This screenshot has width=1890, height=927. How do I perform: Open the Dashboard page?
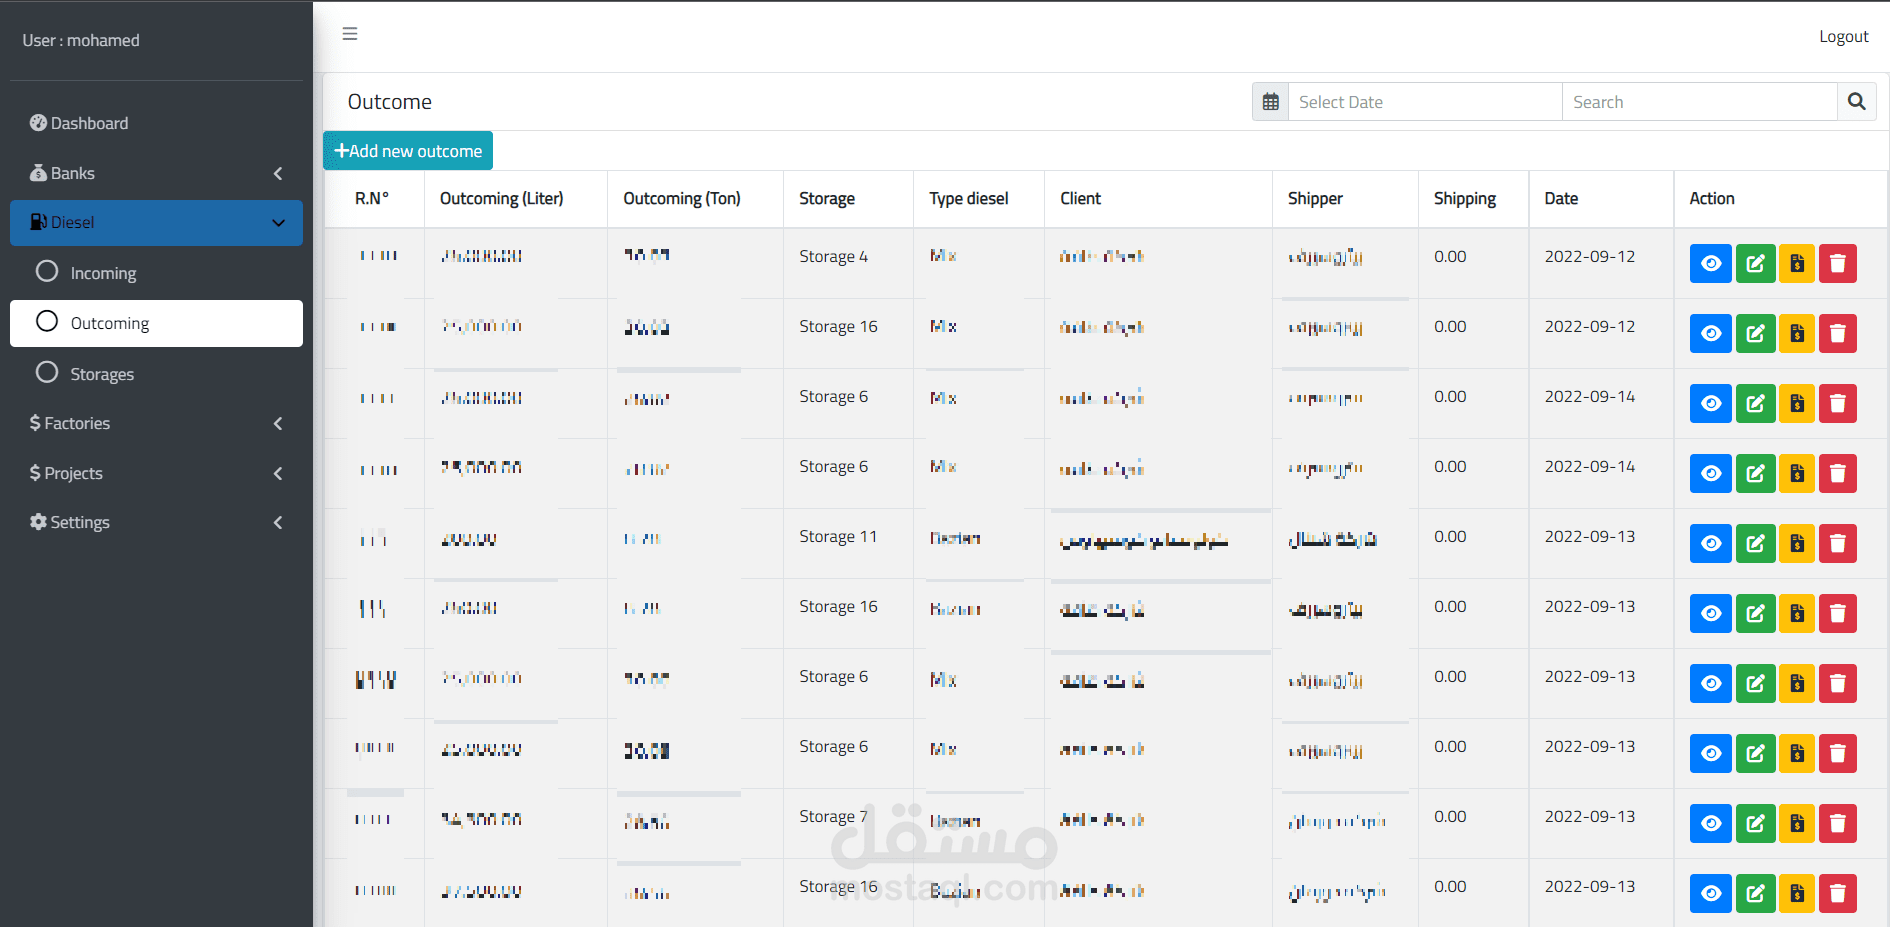[x=89, y=123]
